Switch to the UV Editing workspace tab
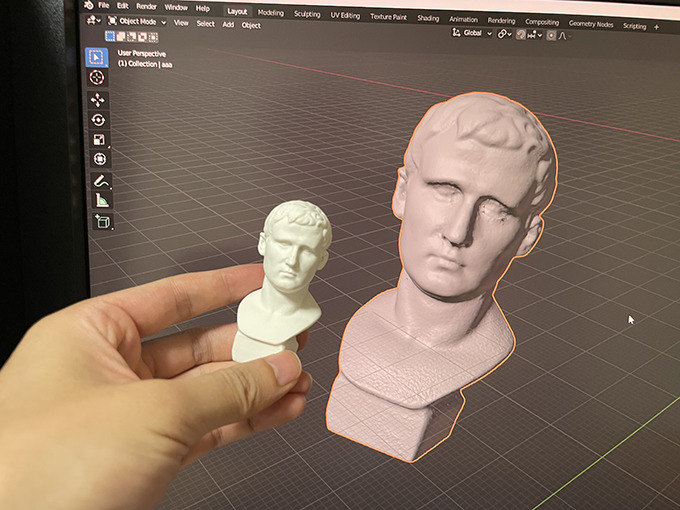 point(345,15)
